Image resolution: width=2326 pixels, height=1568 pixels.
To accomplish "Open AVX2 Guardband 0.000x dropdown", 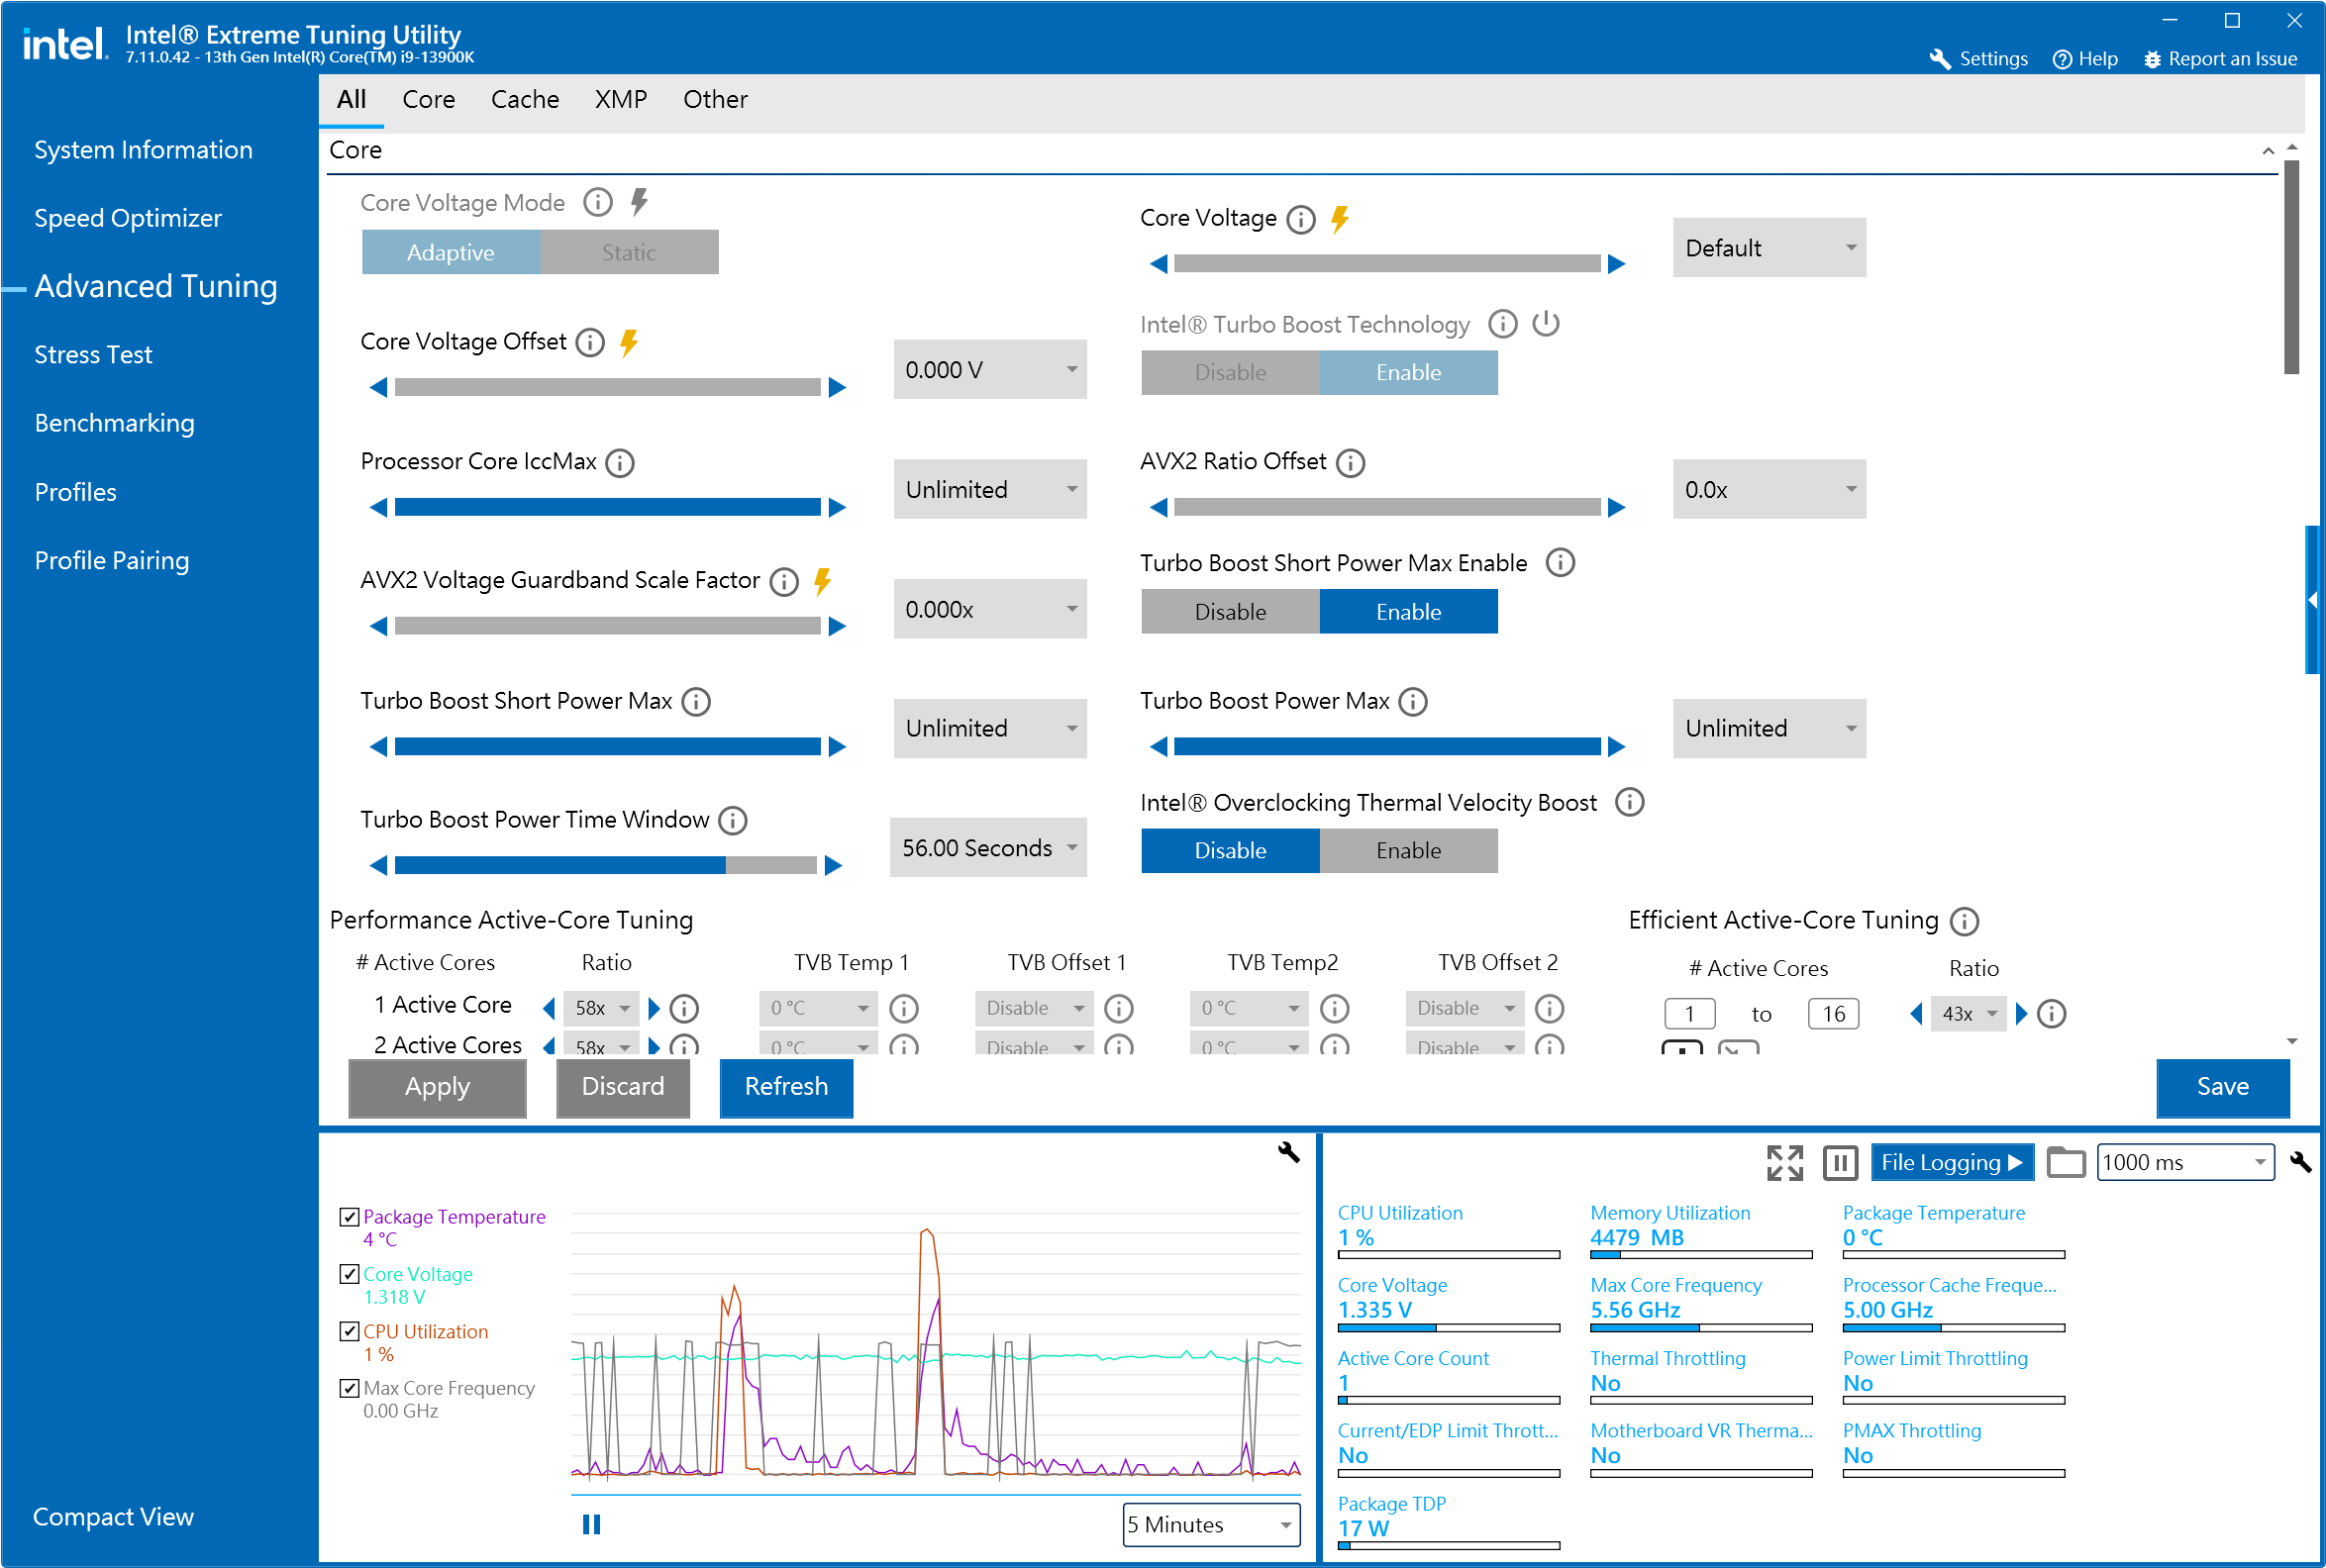I will tap(989, 609).
